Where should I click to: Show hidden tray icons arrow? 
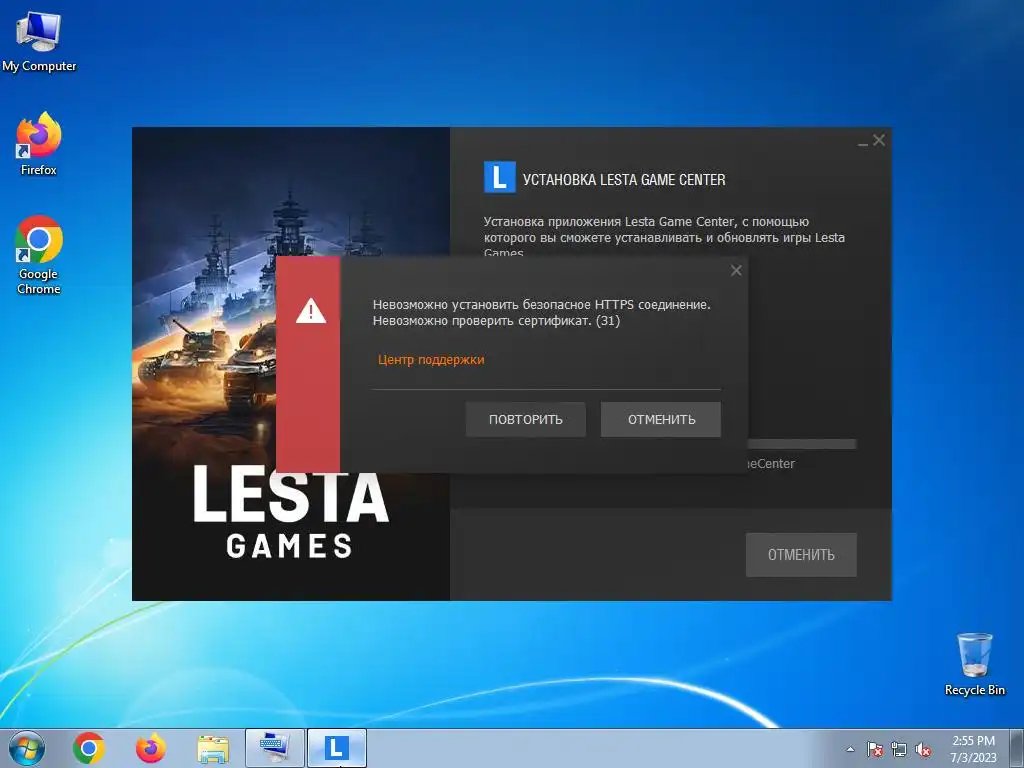pyautogui.click(x=850, y=749)
